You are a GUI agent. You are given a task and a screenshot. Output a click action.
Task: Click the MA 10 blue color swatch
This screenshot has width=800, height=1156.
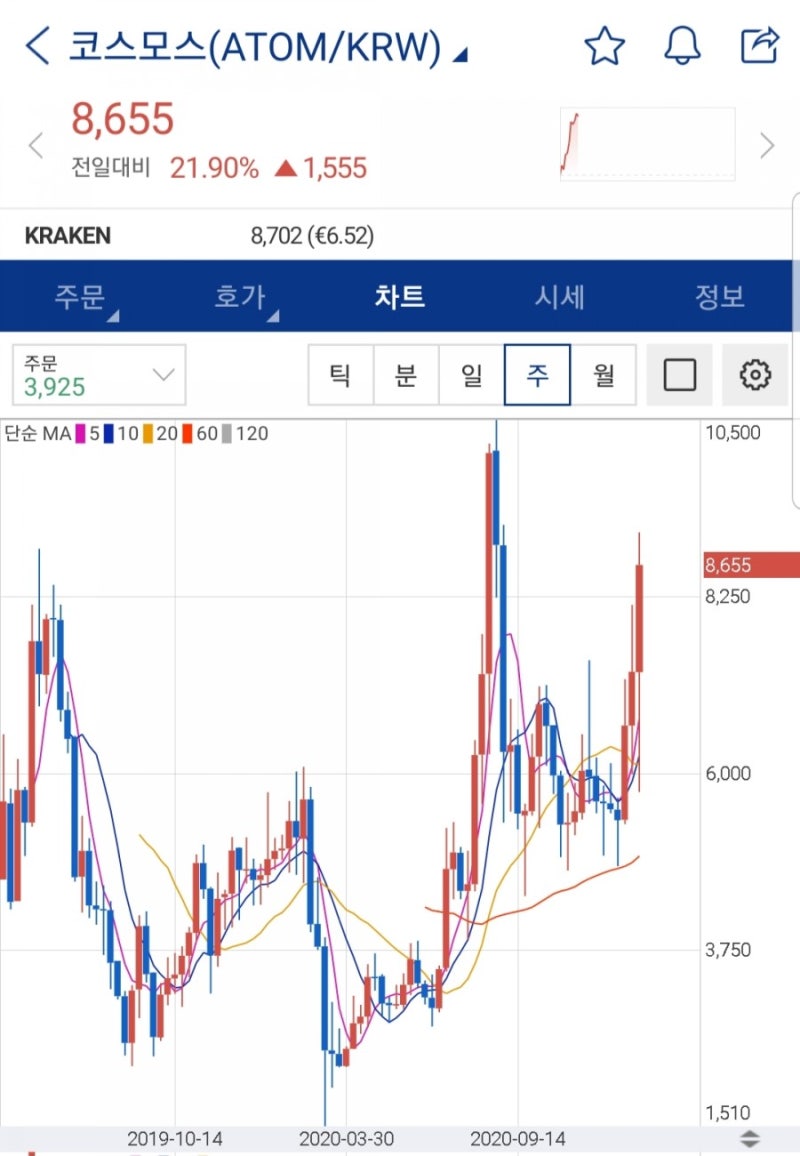(x=108, y=434)
